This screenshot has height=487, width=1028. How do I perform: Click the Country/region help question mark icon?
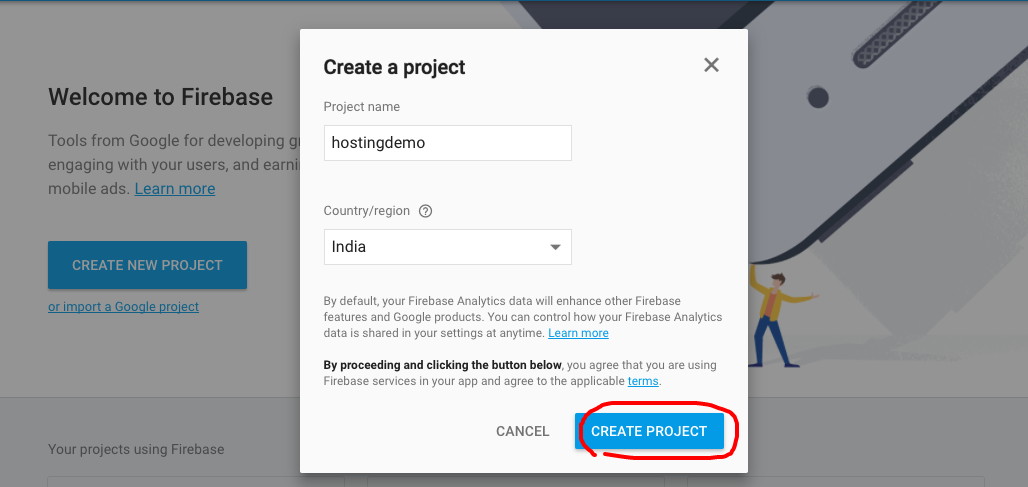click(x=425, y=211)
